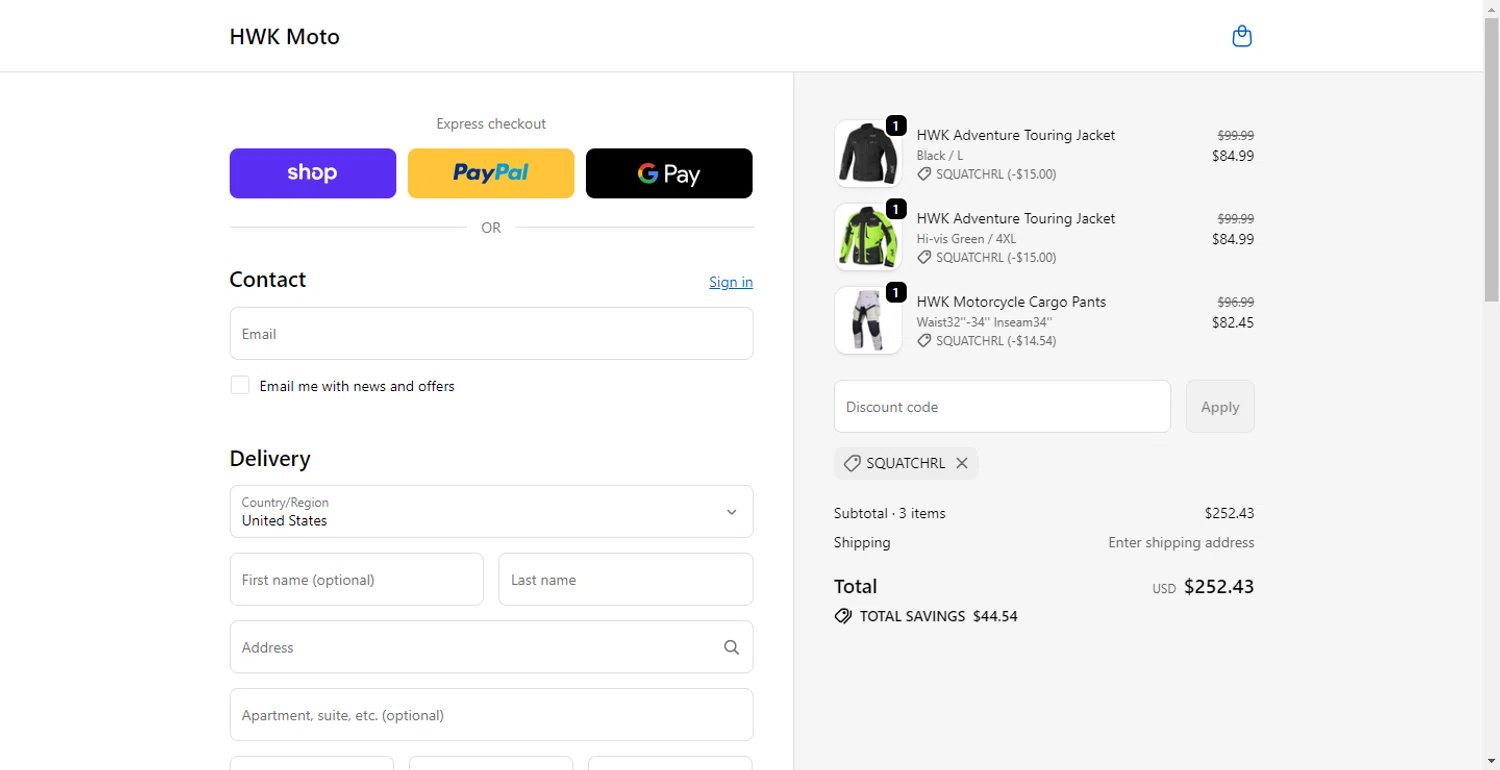Pay with PayPal express checkout
The image size is (1500, 770).
(491, 173)
